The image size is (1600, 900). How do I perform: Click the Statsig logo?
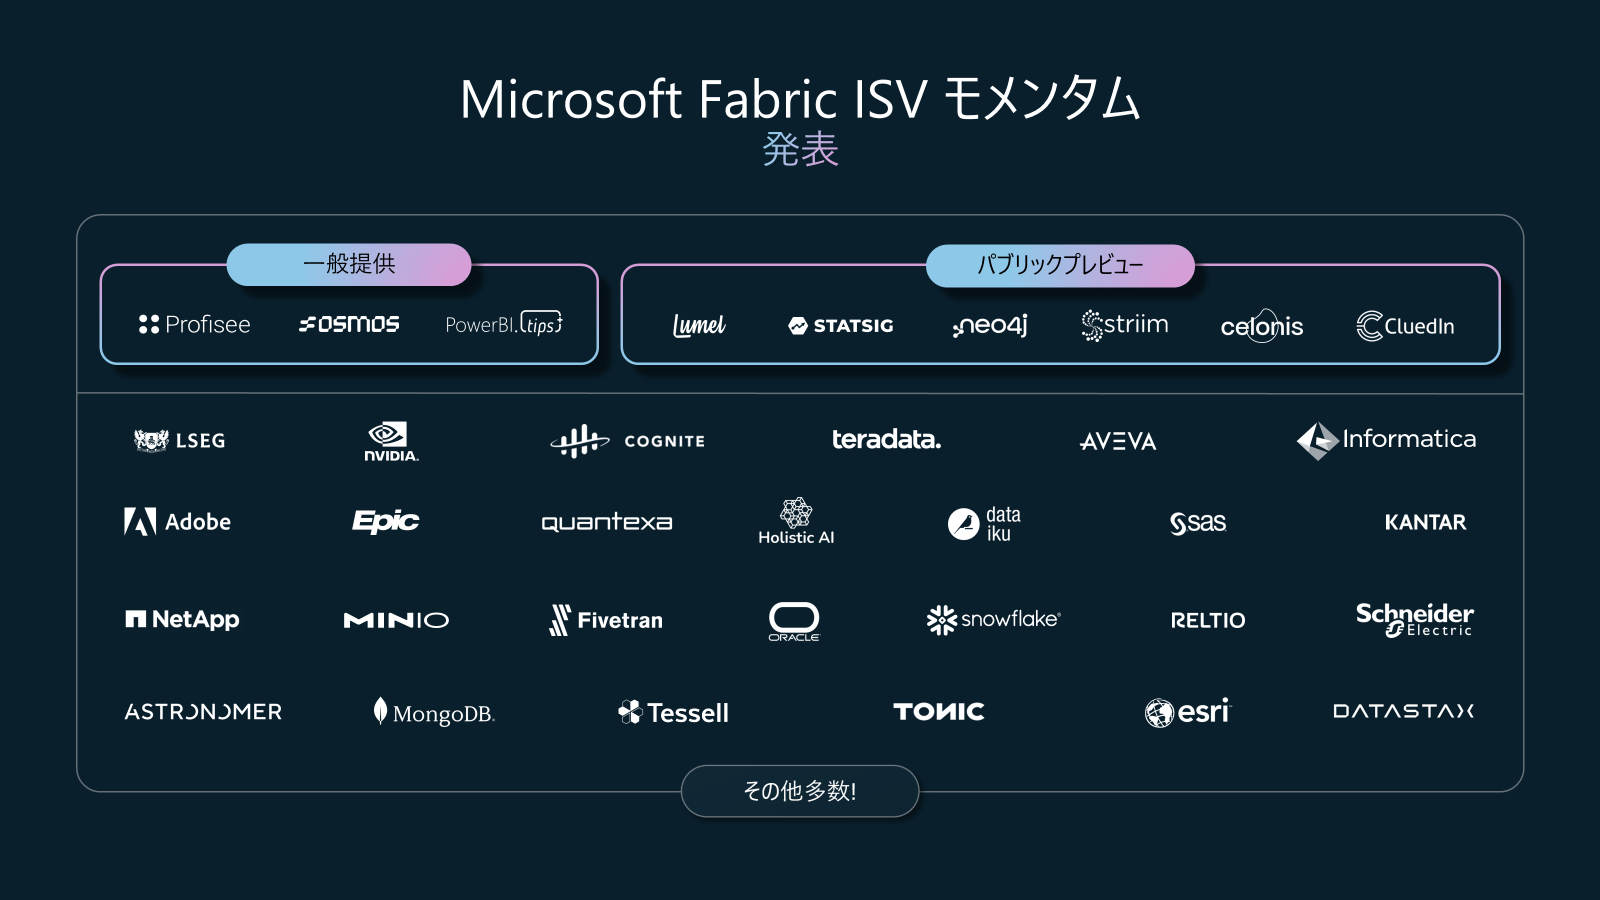[841, 325]
